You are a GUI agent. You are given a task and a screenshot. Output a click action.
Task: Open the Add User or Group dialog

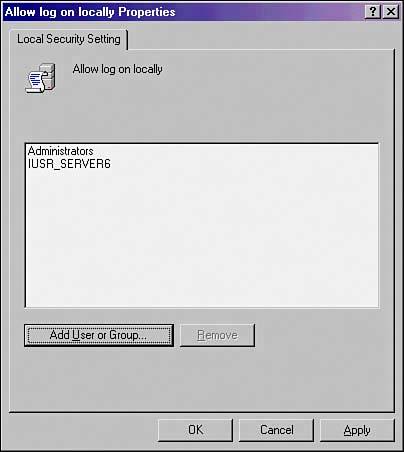point(99,335)
